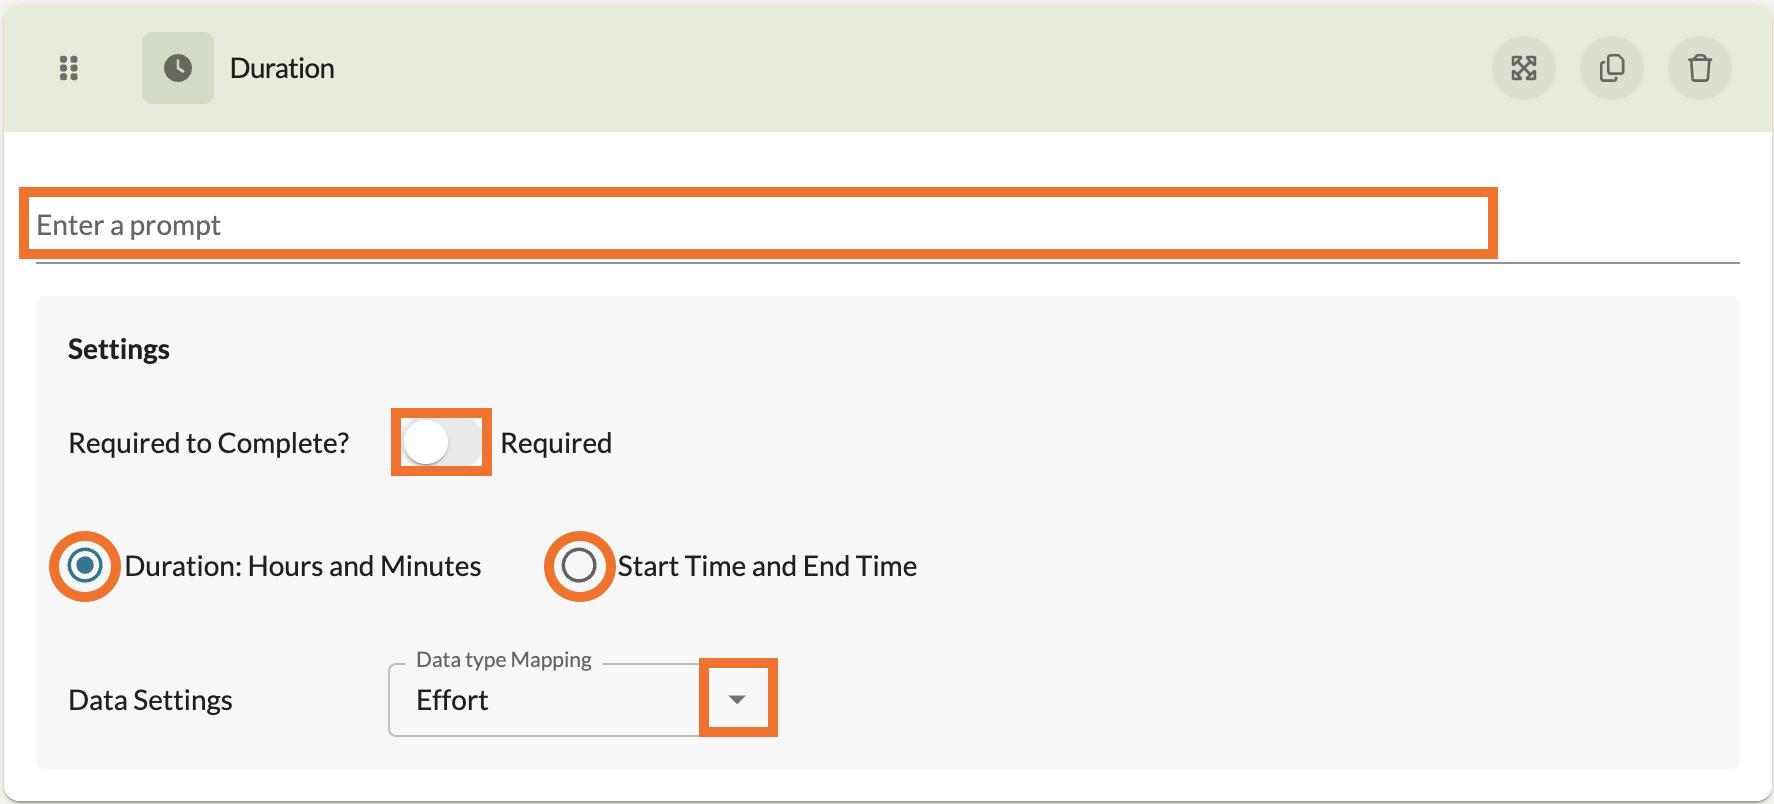Click the Data type Mapping field label
The image size is (1774, 804).
click(x=503, y=660)
